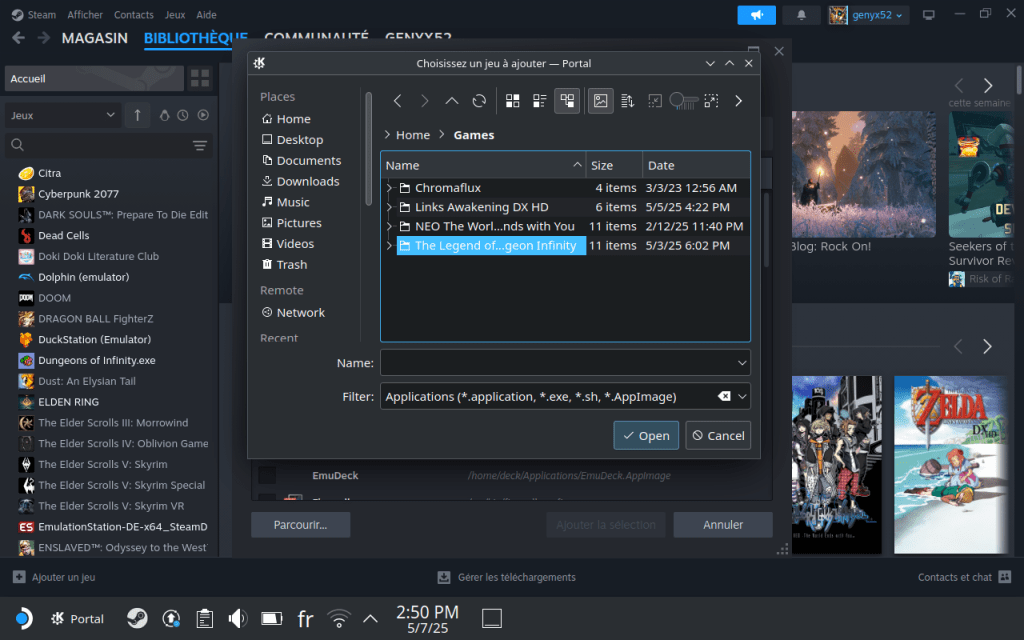Go to parent folder with up arrow
This screenshot has width=1024, height=640.
(452, 101)
